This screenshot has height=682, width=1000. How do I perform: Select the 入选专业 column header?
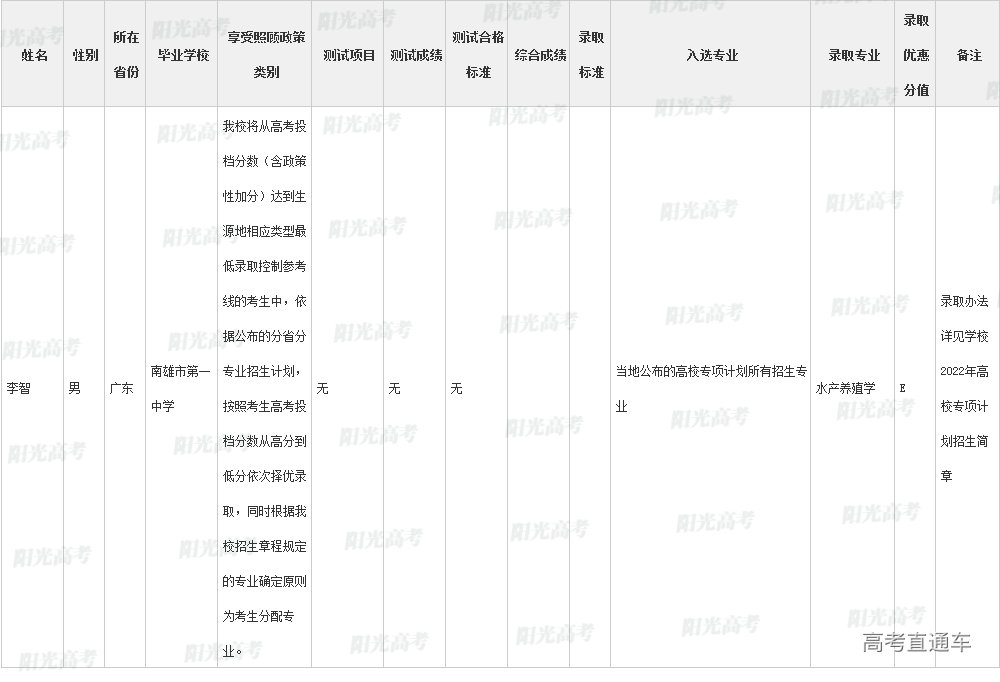click(711, 55)
